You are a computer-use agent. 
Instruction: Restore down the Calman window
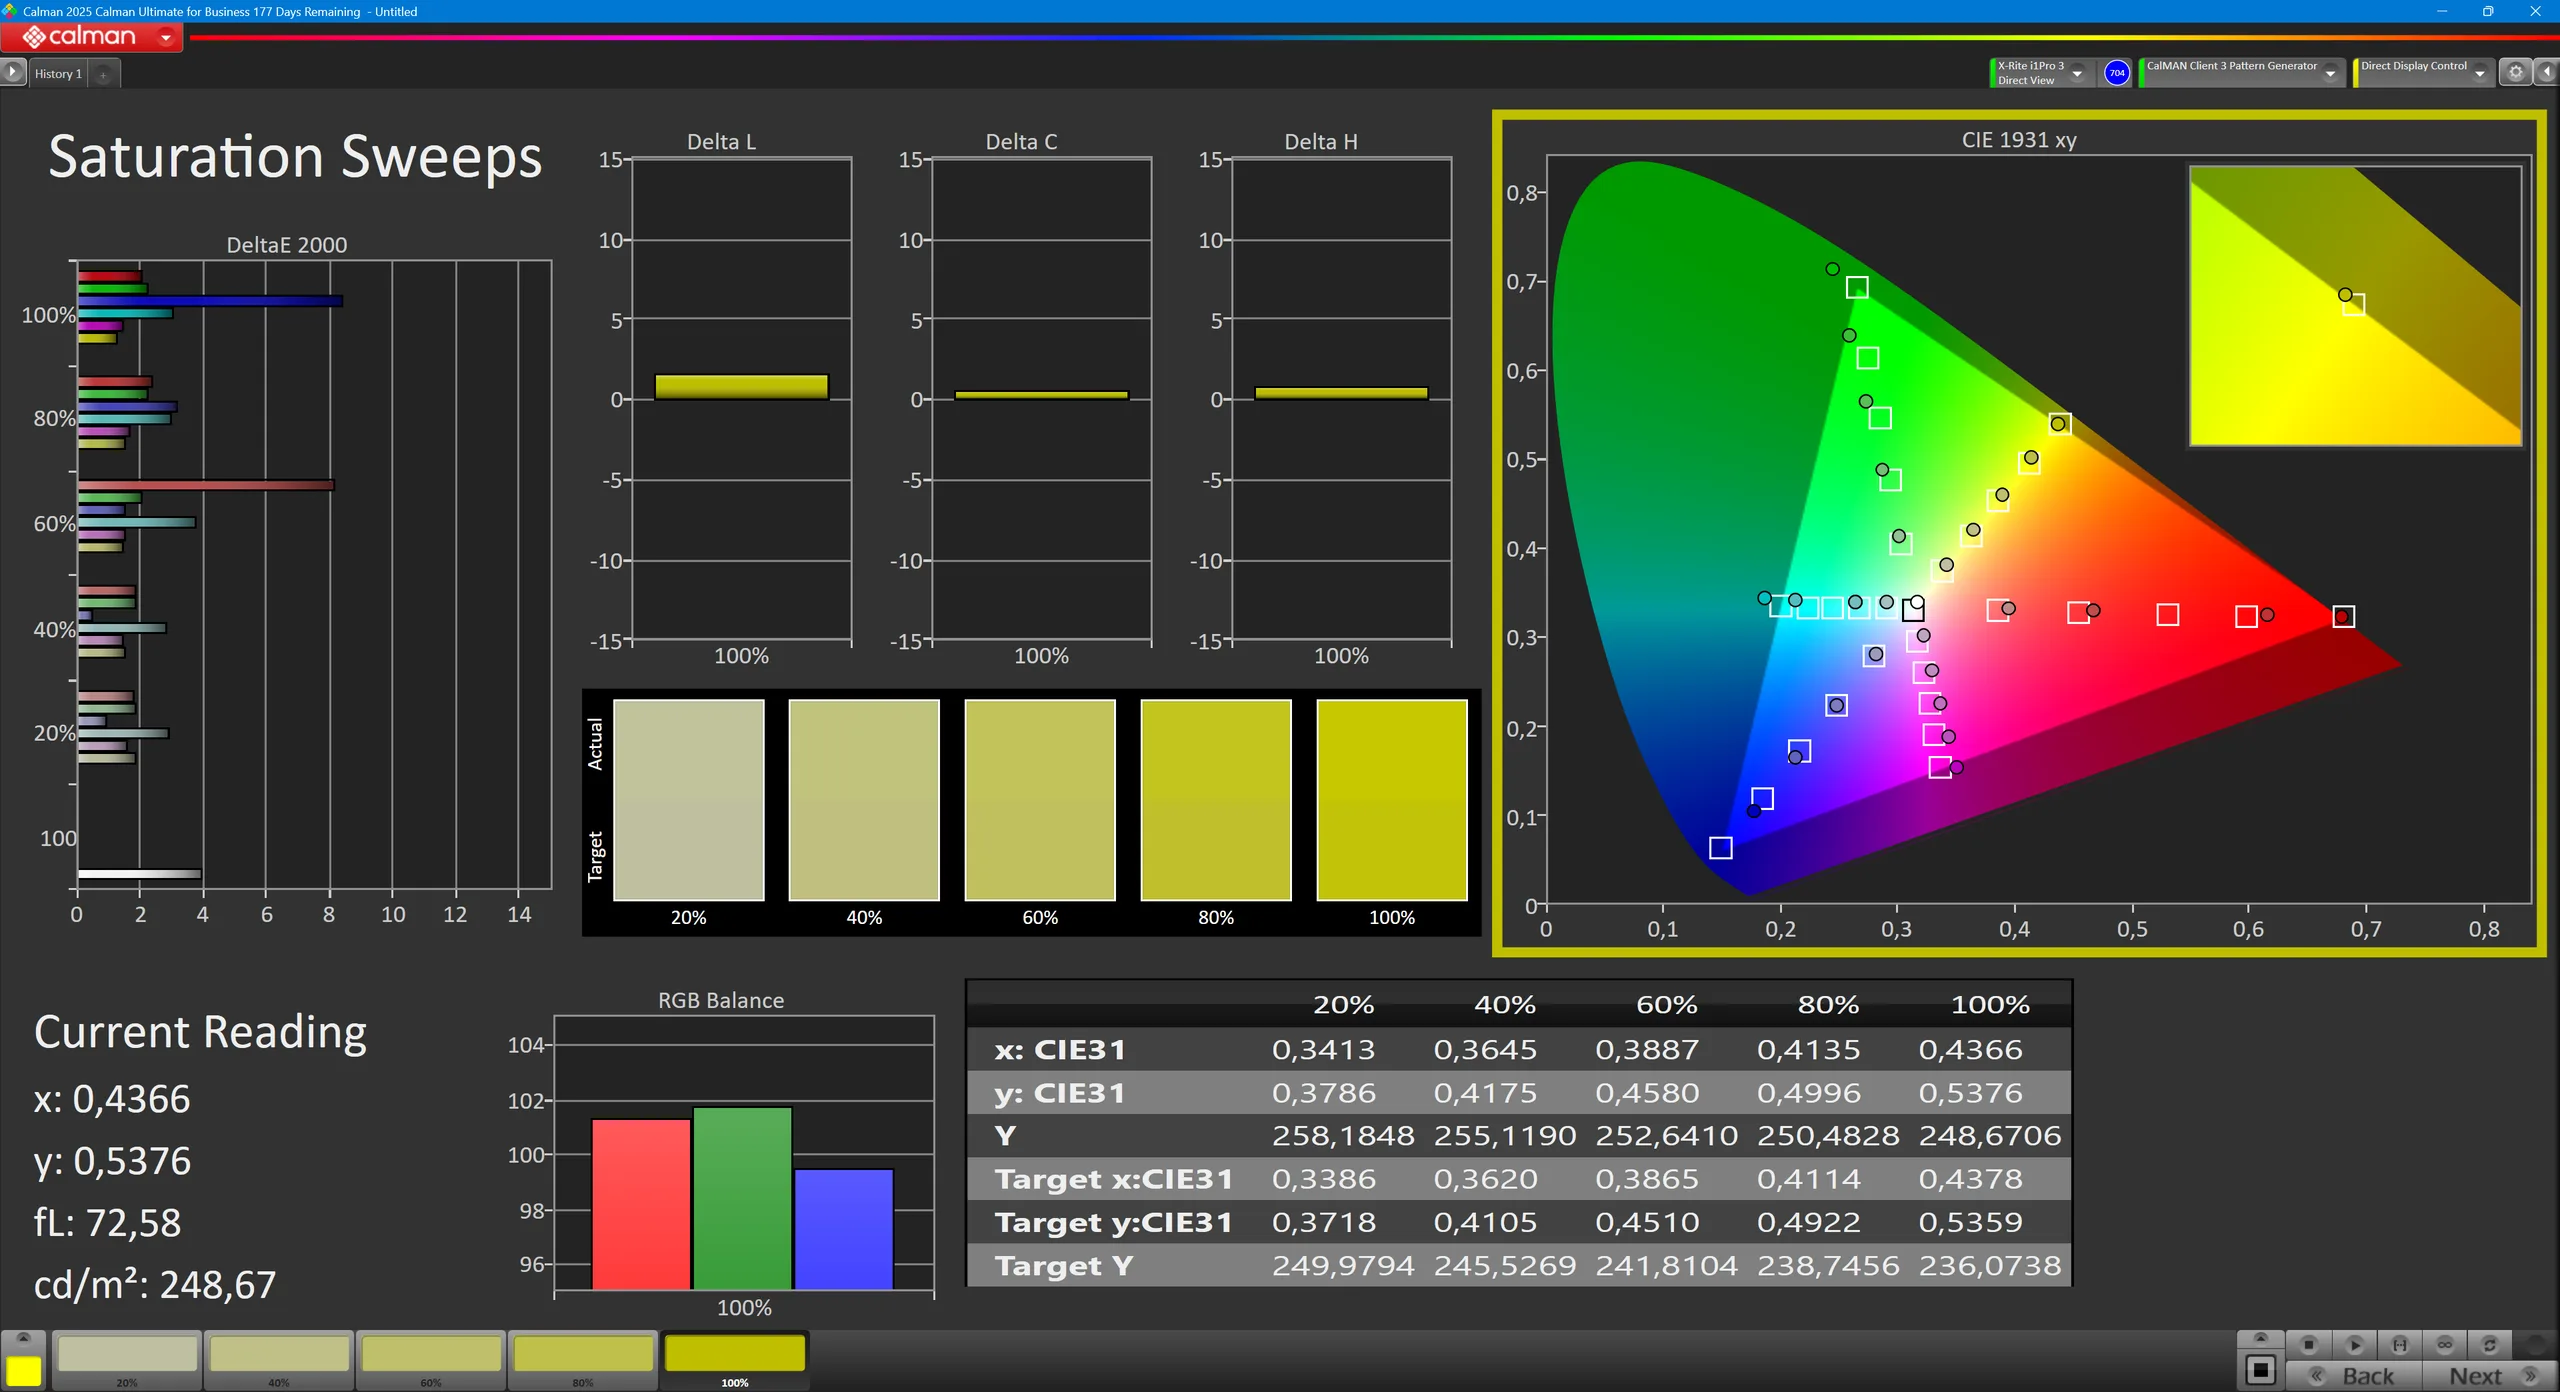click(x=2488, y=11)
